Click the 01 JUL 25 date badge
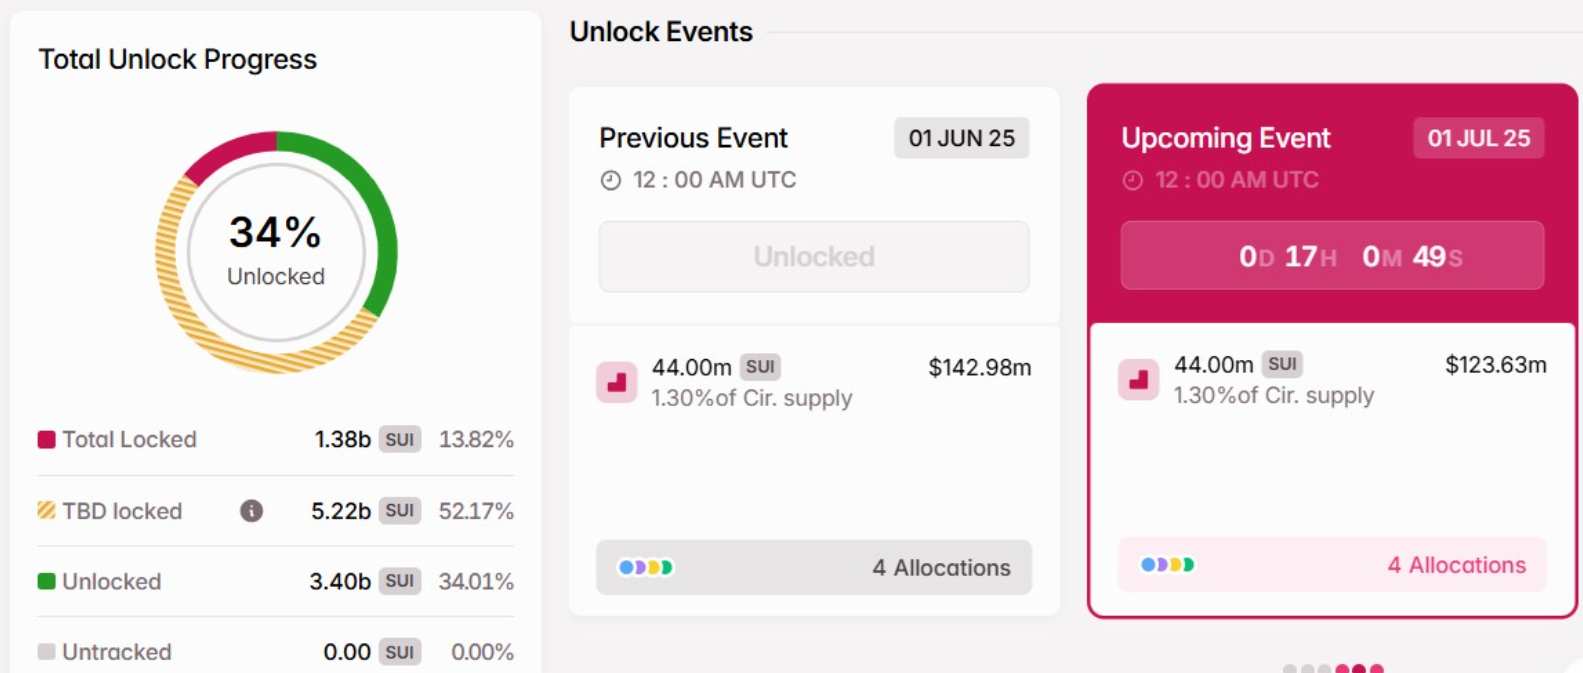The height and width of the screenshot is (673, 1583). [1479, 138]
